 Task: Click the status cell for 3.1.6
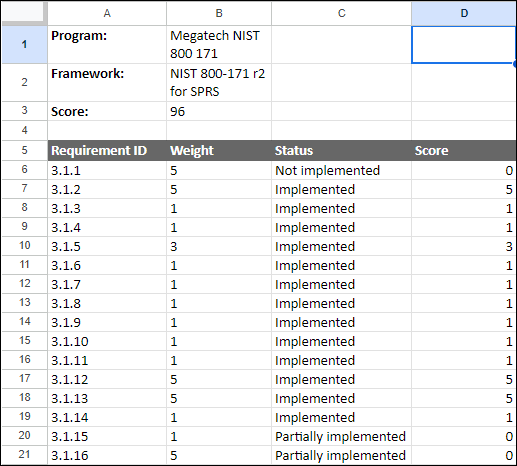341,265
